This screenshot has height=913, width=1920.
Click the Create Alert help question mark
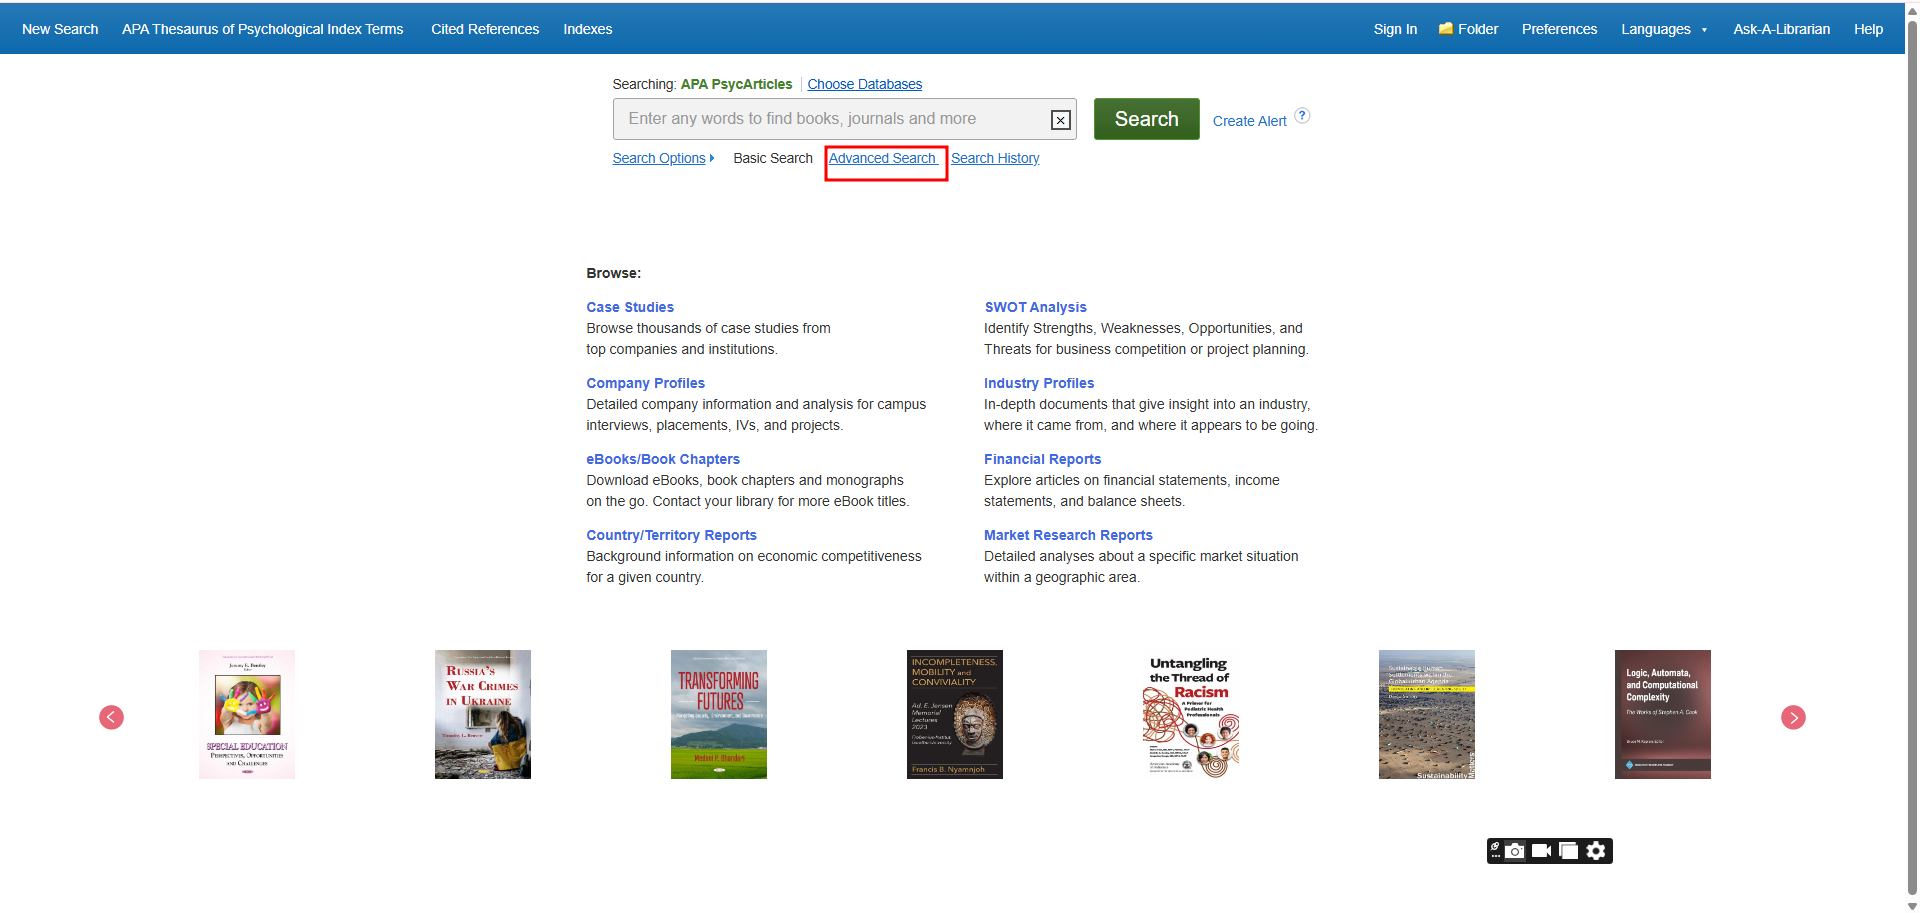pos(1302,116)
